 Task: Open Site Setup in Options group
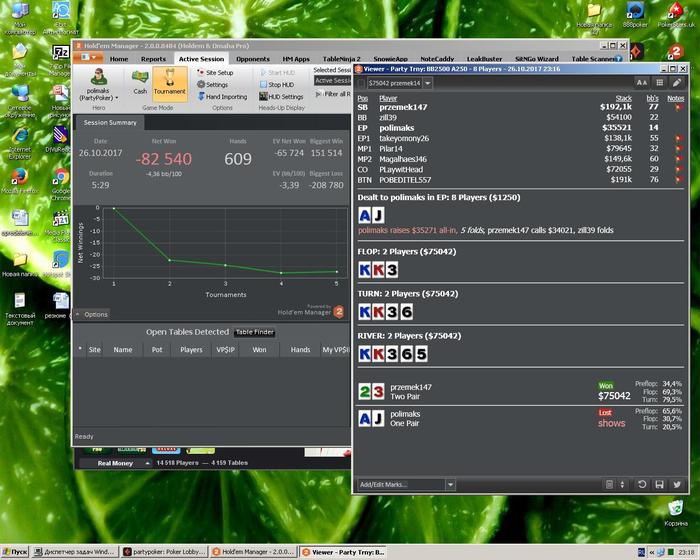215,72
